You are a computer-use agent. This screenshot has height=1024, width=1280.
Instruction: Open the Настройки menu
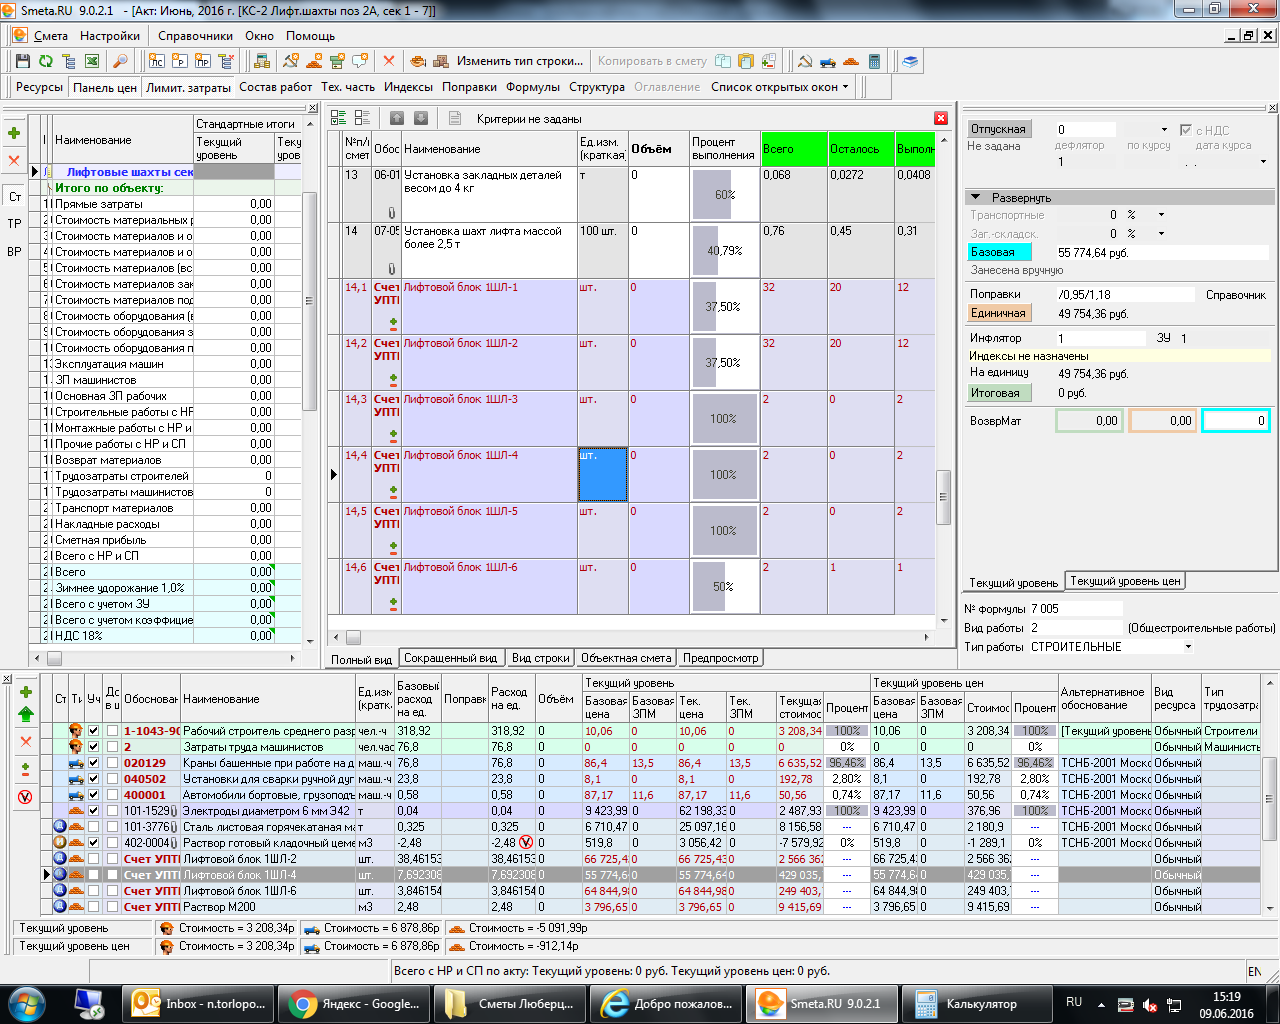tap(110, 35)
